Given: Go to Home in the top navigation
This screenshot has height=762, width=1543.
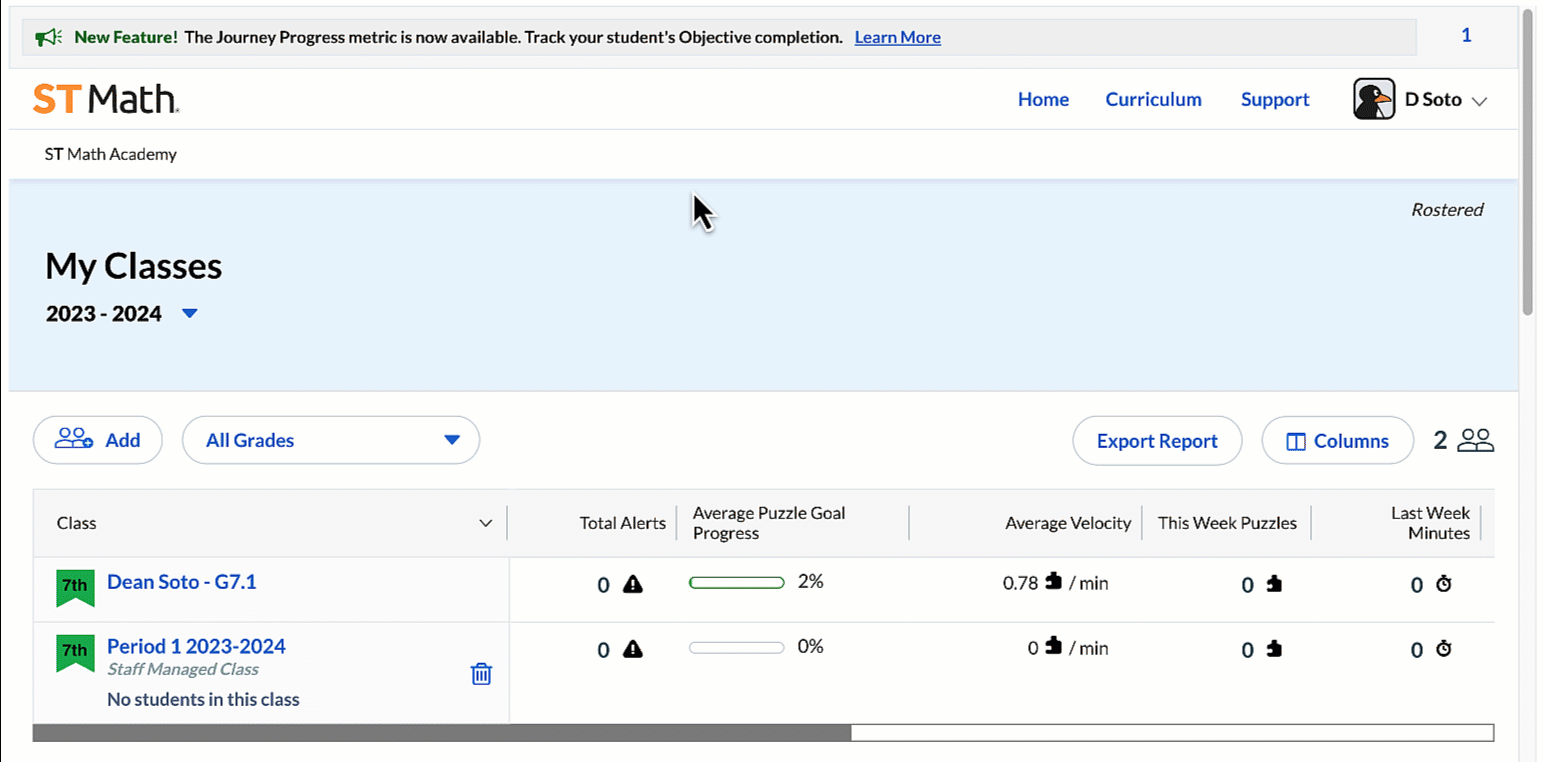Looking at the screenshot, I should coord(1043,99).
